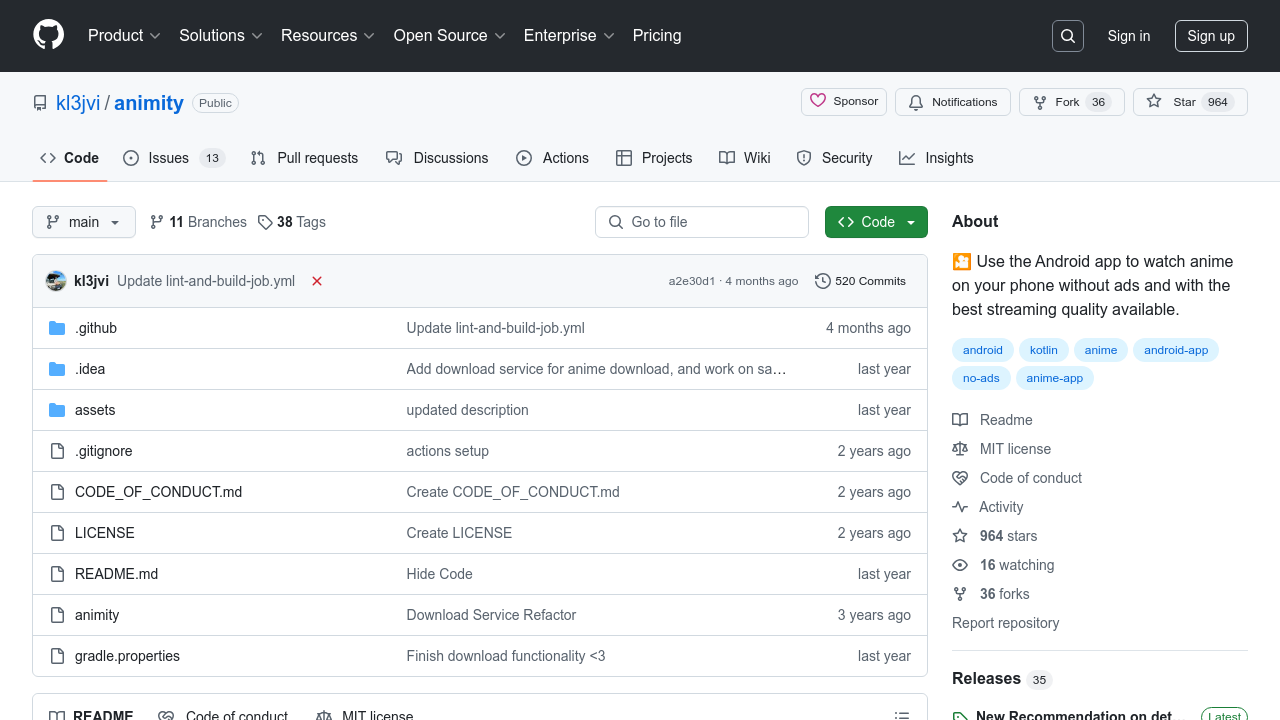Image resolution: width=1280 pixels, height=720 pixels.
Task: Click the Sign up button
Action: pyautogui.click(x=1211, y=36)
